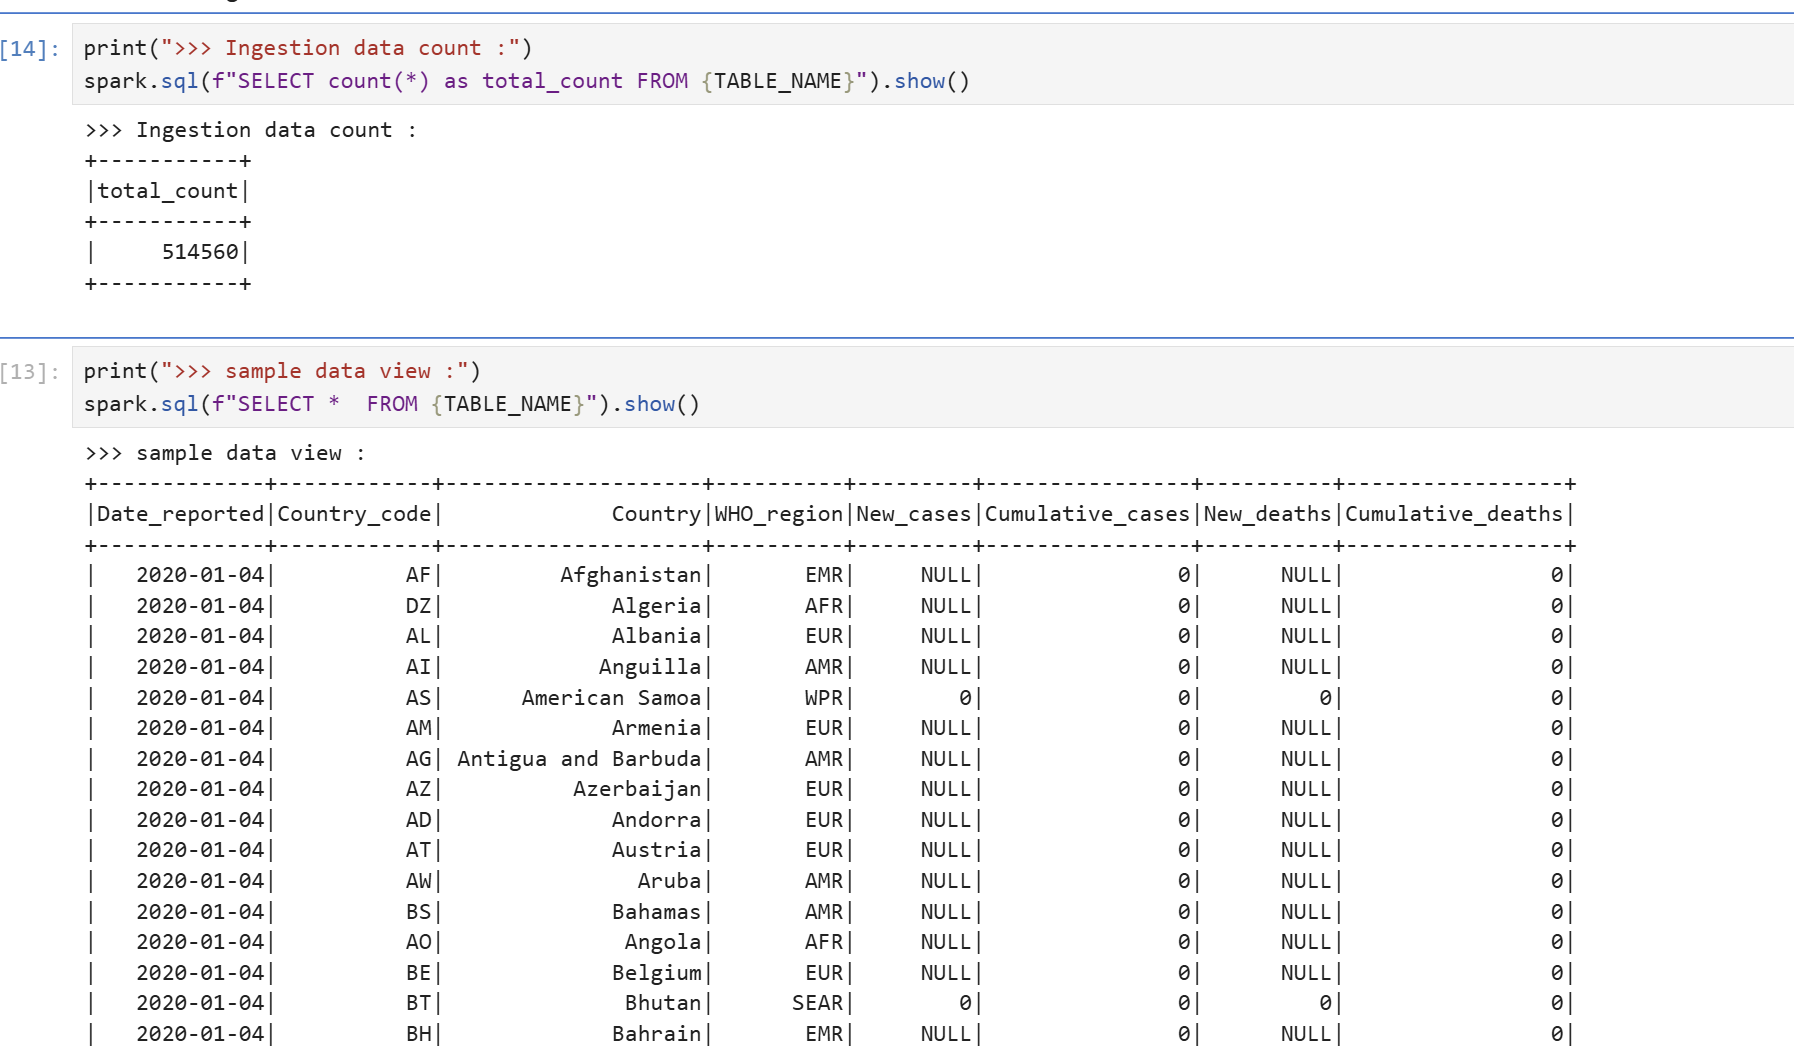Click the Antigua and Barbuda country entry
The width and height of the screenshot is (1794, 1050).
click(x=579, y=759)
